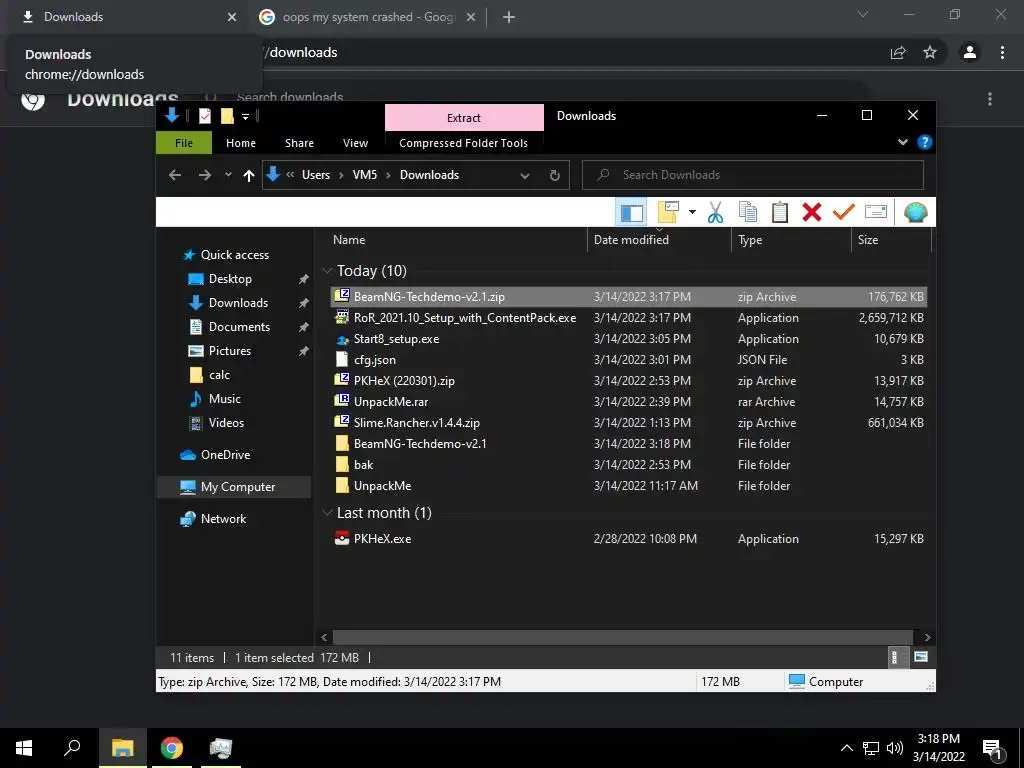Select RoR_2021.10_Setup_with_ContentPack.exe file
The image size is (1024, 768).
628,318
